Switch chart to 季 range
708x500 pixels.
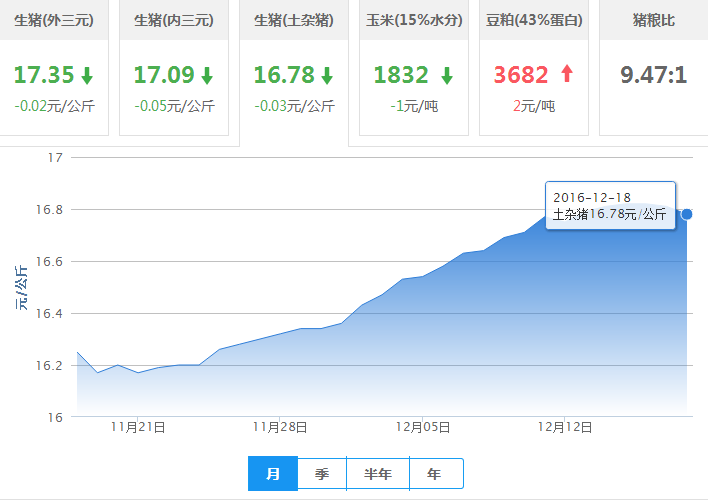322,474
